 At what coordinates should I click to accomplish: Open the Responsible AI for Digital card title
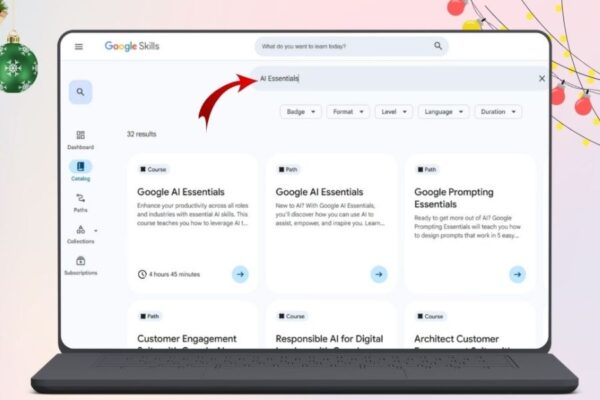point(329,339)
